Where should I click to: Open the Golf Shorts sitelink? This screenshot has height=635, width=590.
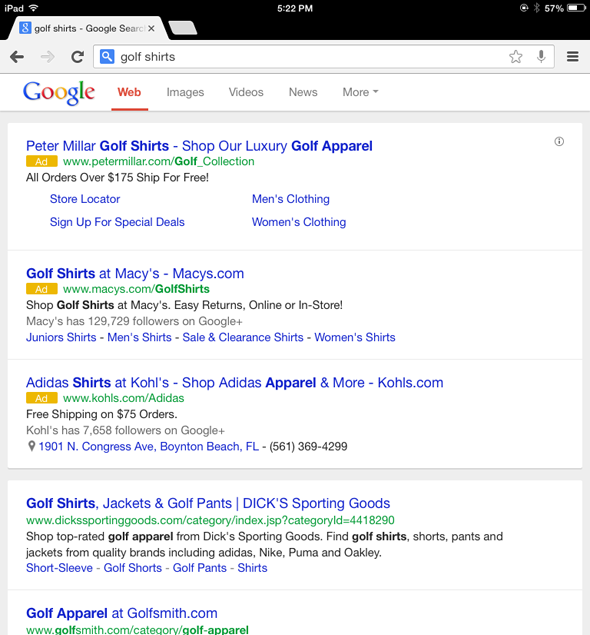pyautogui.click(x=133, y=568)
